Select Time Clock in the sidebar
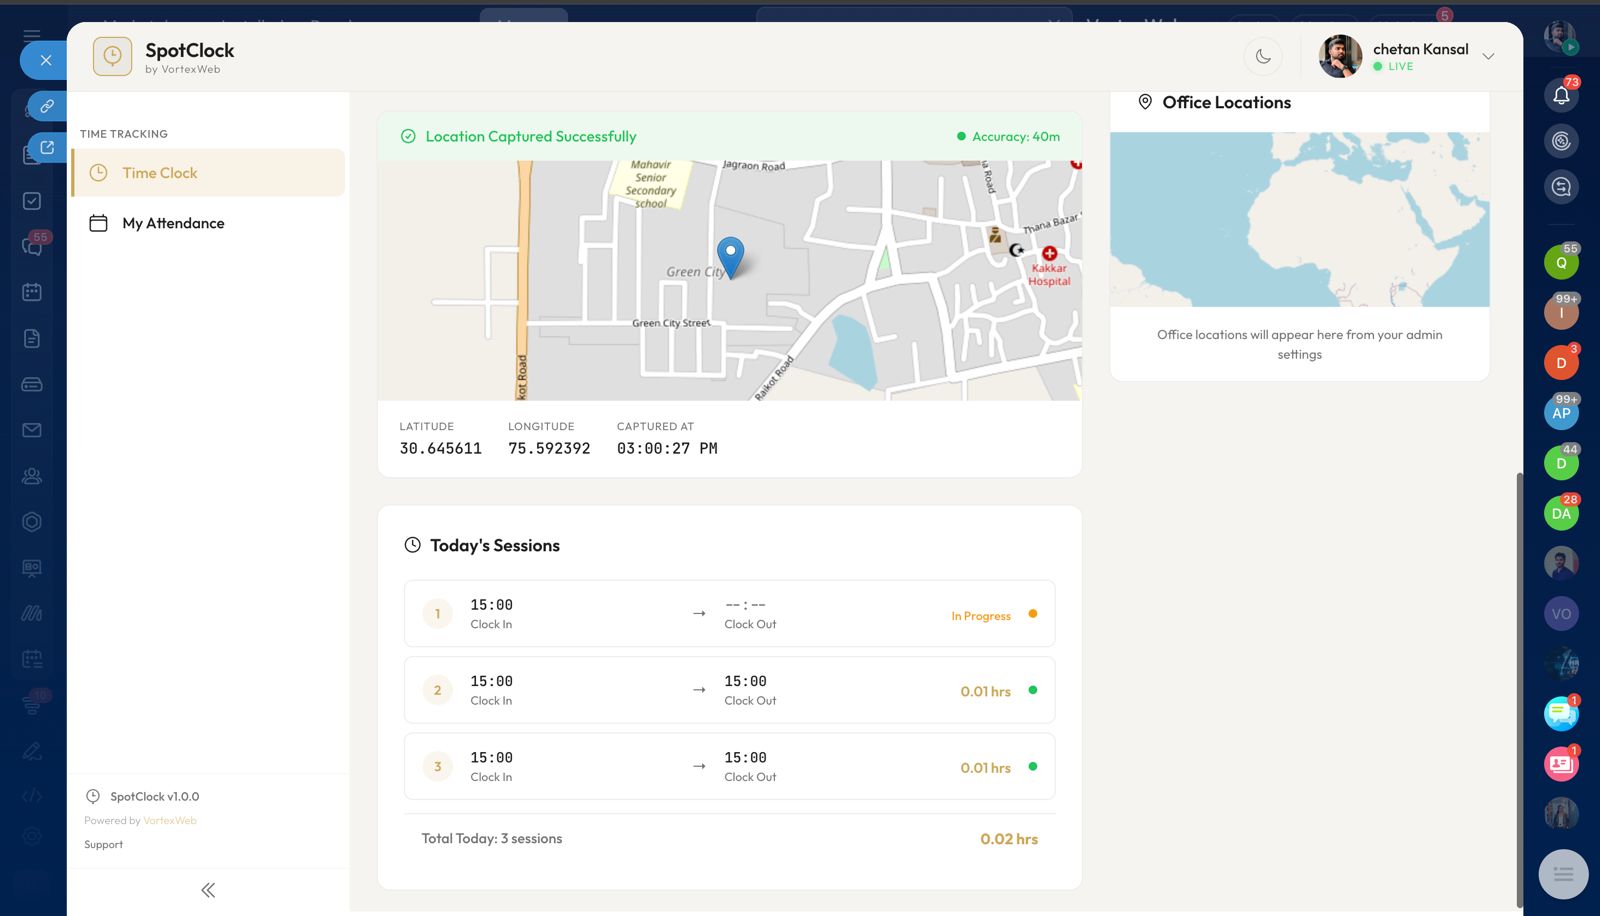Viewport: 1600px width, 916px height. [208, 173]
